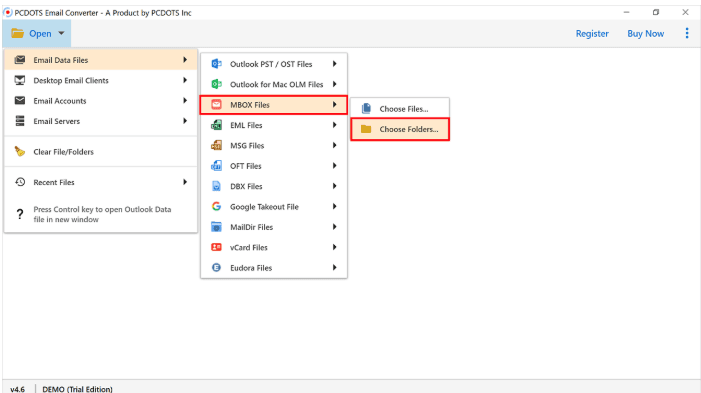The height and width of the screenshot is (393, 701).
Task: Select Email Accounts menu entry
Action: click(101, 101)
